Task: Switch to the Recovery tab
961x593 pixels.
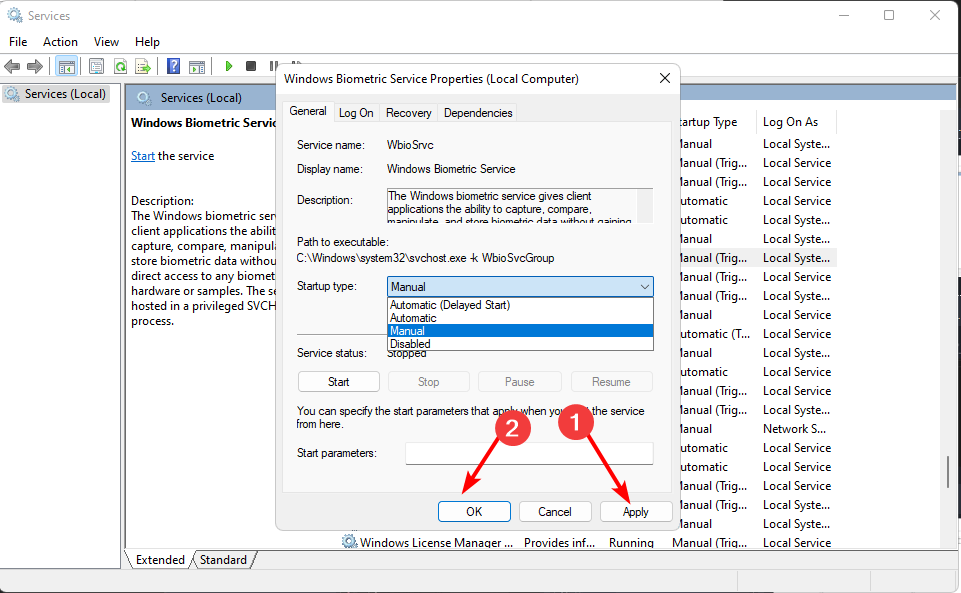Action: pos(409,113)
